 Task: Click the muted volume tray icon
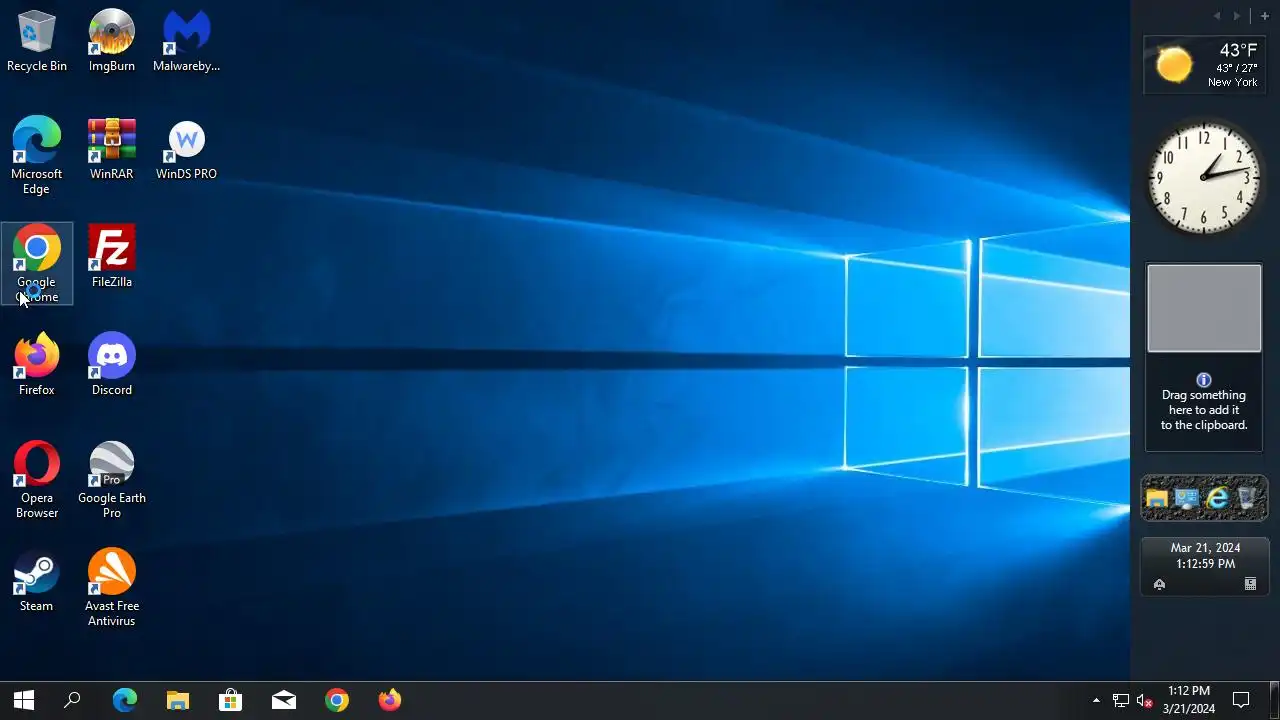point(1146,701)
